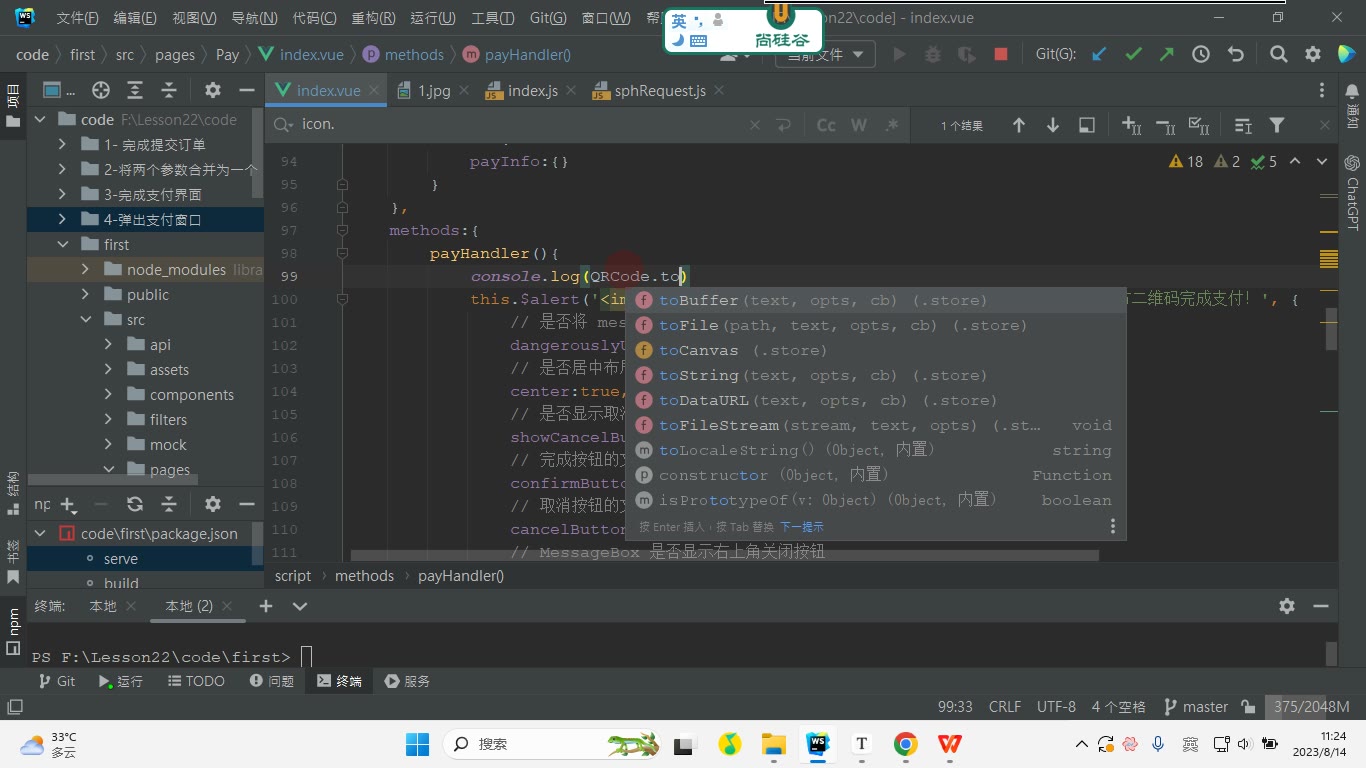Screen dimensions: 1366x768
Task: Expand the node_modules folder
Action: point(85,270)
